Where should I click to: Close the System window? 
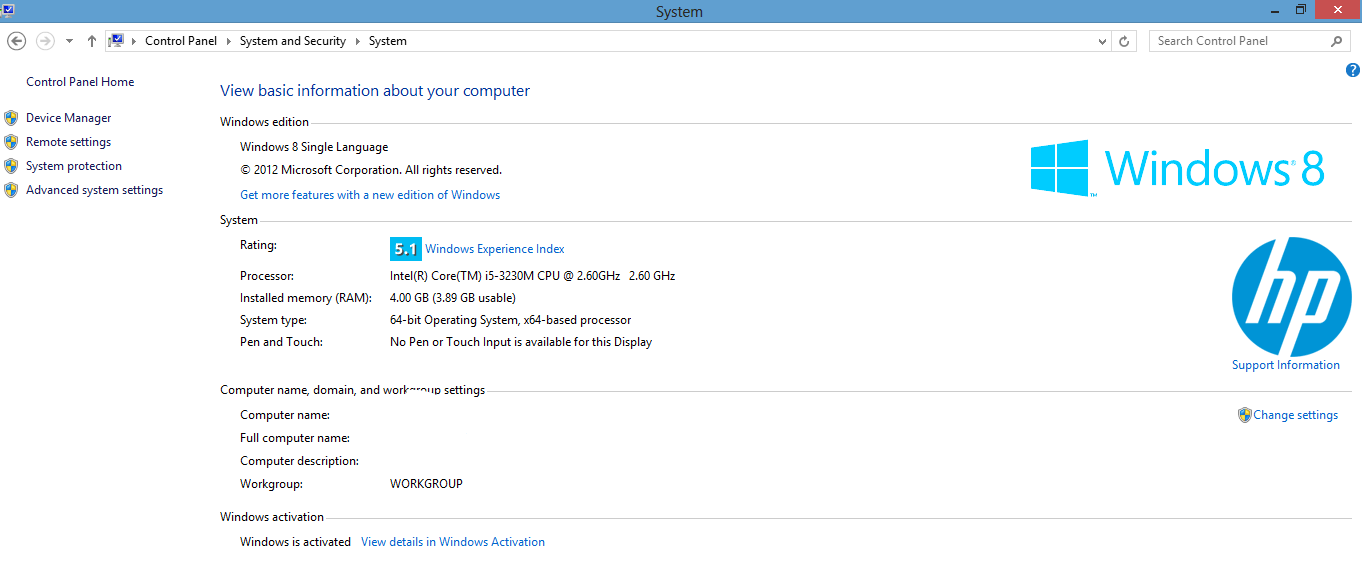[x=1338, y=9]
